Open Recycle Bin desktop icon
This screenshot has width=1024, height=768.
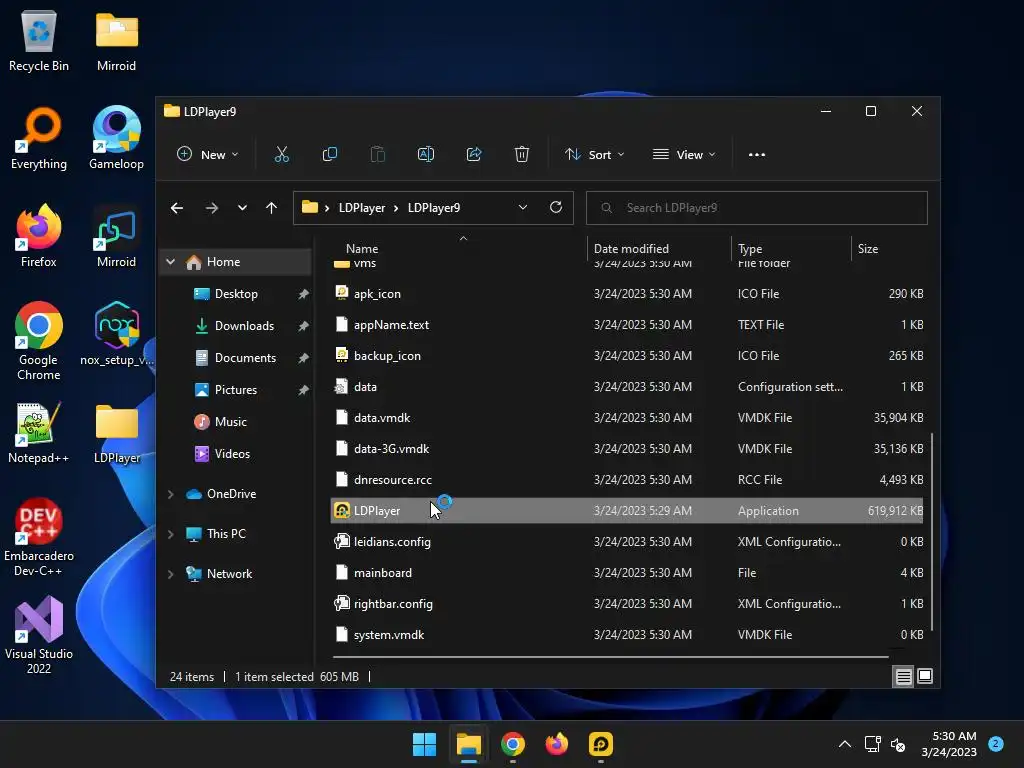pos(39,40)
